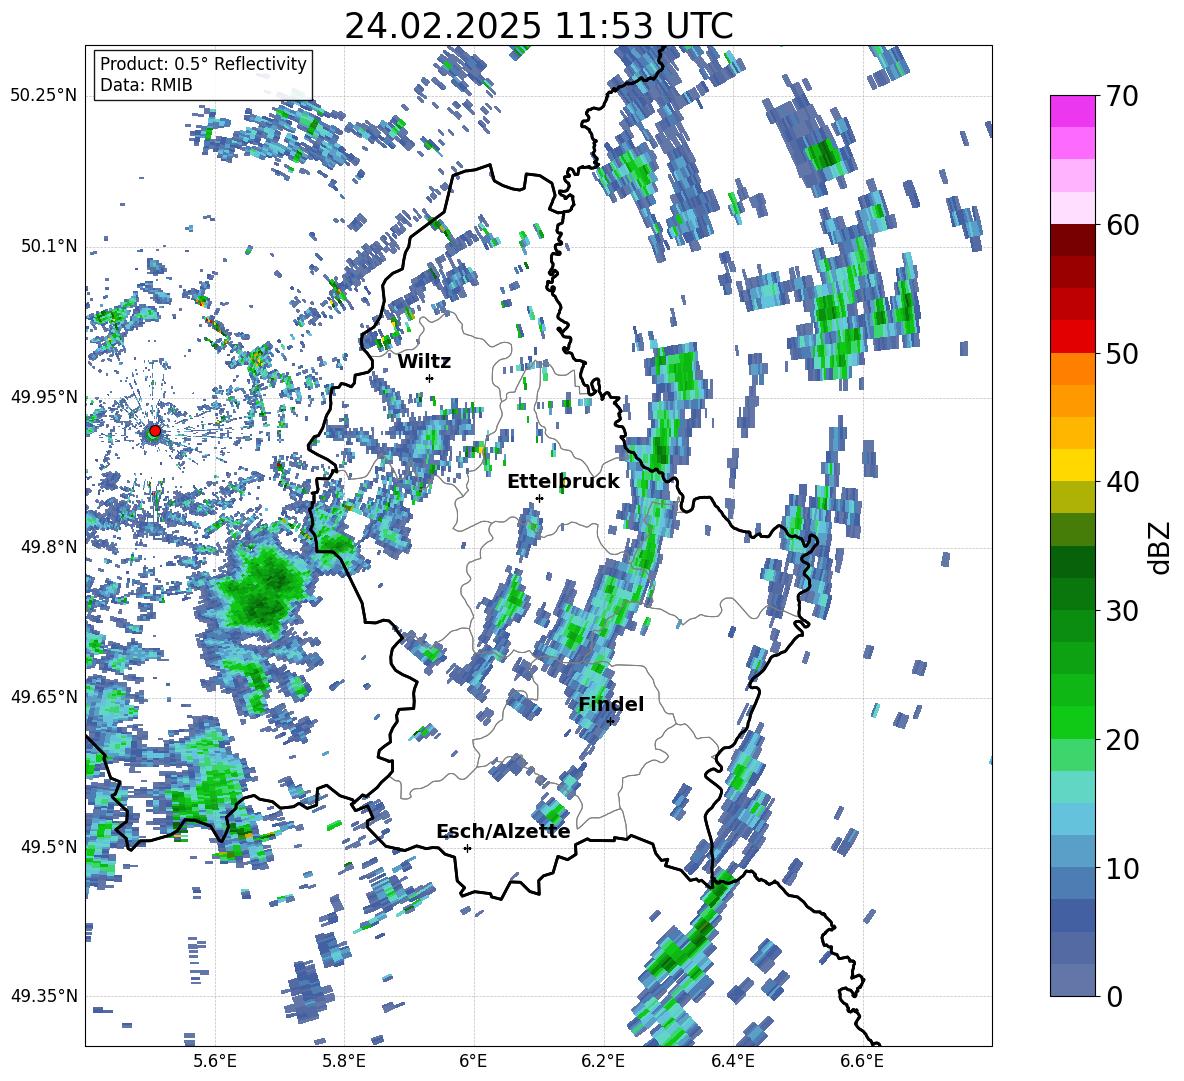1184x1081 pixels.
Task: Click the title 24.02.2025 11:53 UTC
Action: coord(538,26)
